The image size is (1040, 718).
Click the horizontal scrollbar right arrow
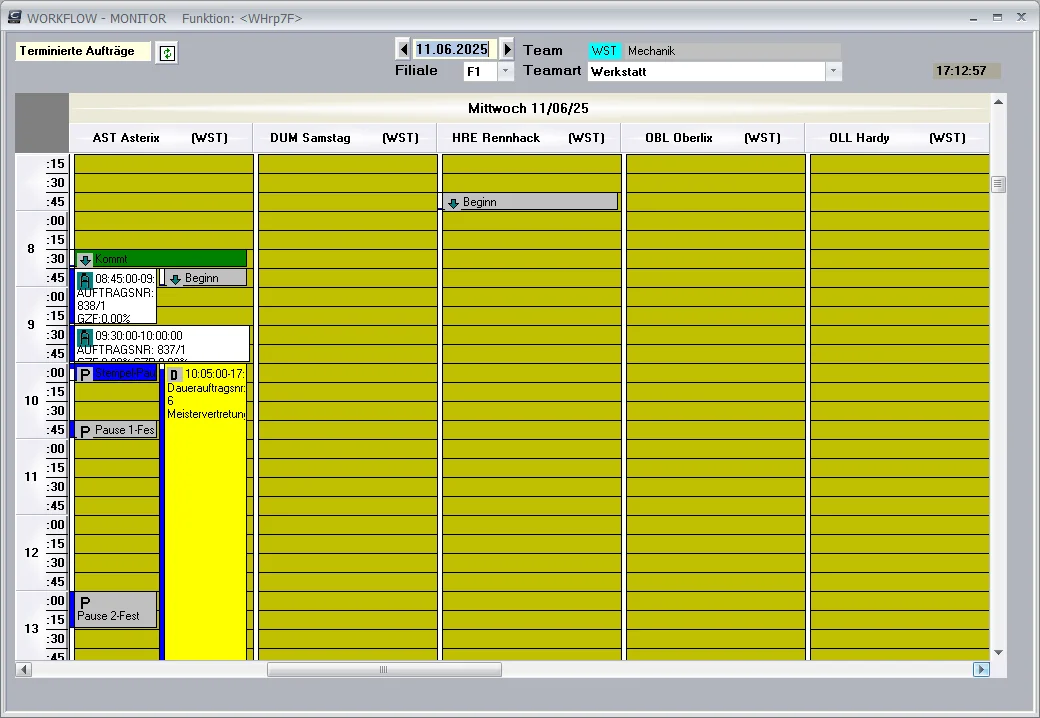[x=981, y=670]
